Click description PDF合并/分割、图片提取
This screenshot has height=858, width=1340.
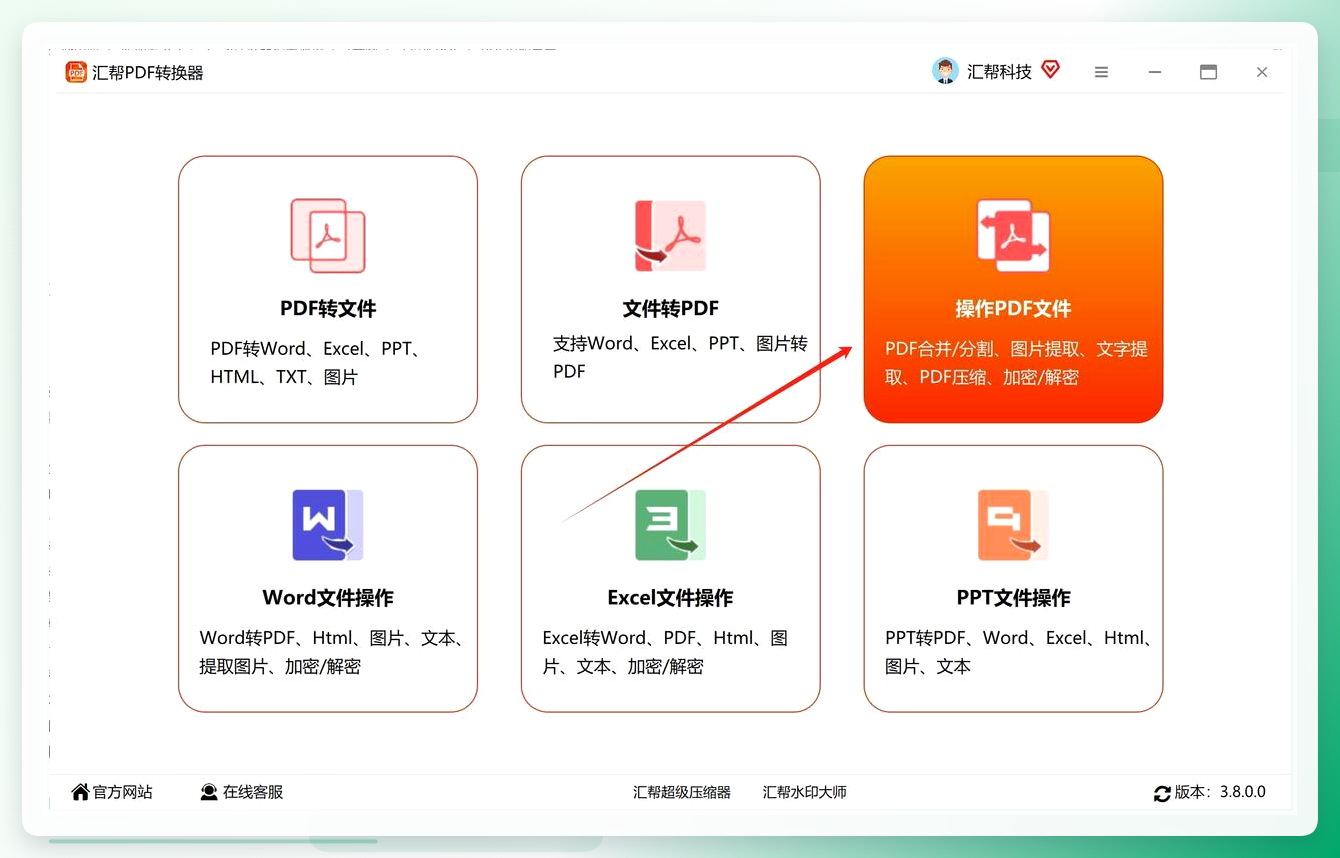(1016, 363)
